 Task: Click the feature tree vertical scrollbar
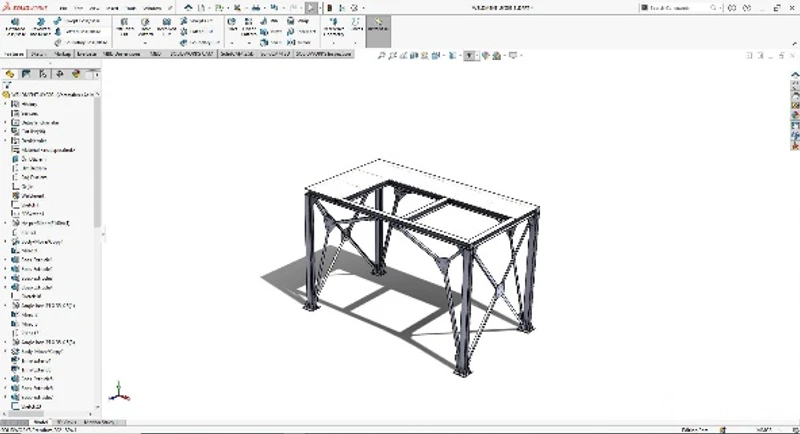[97, 161]
